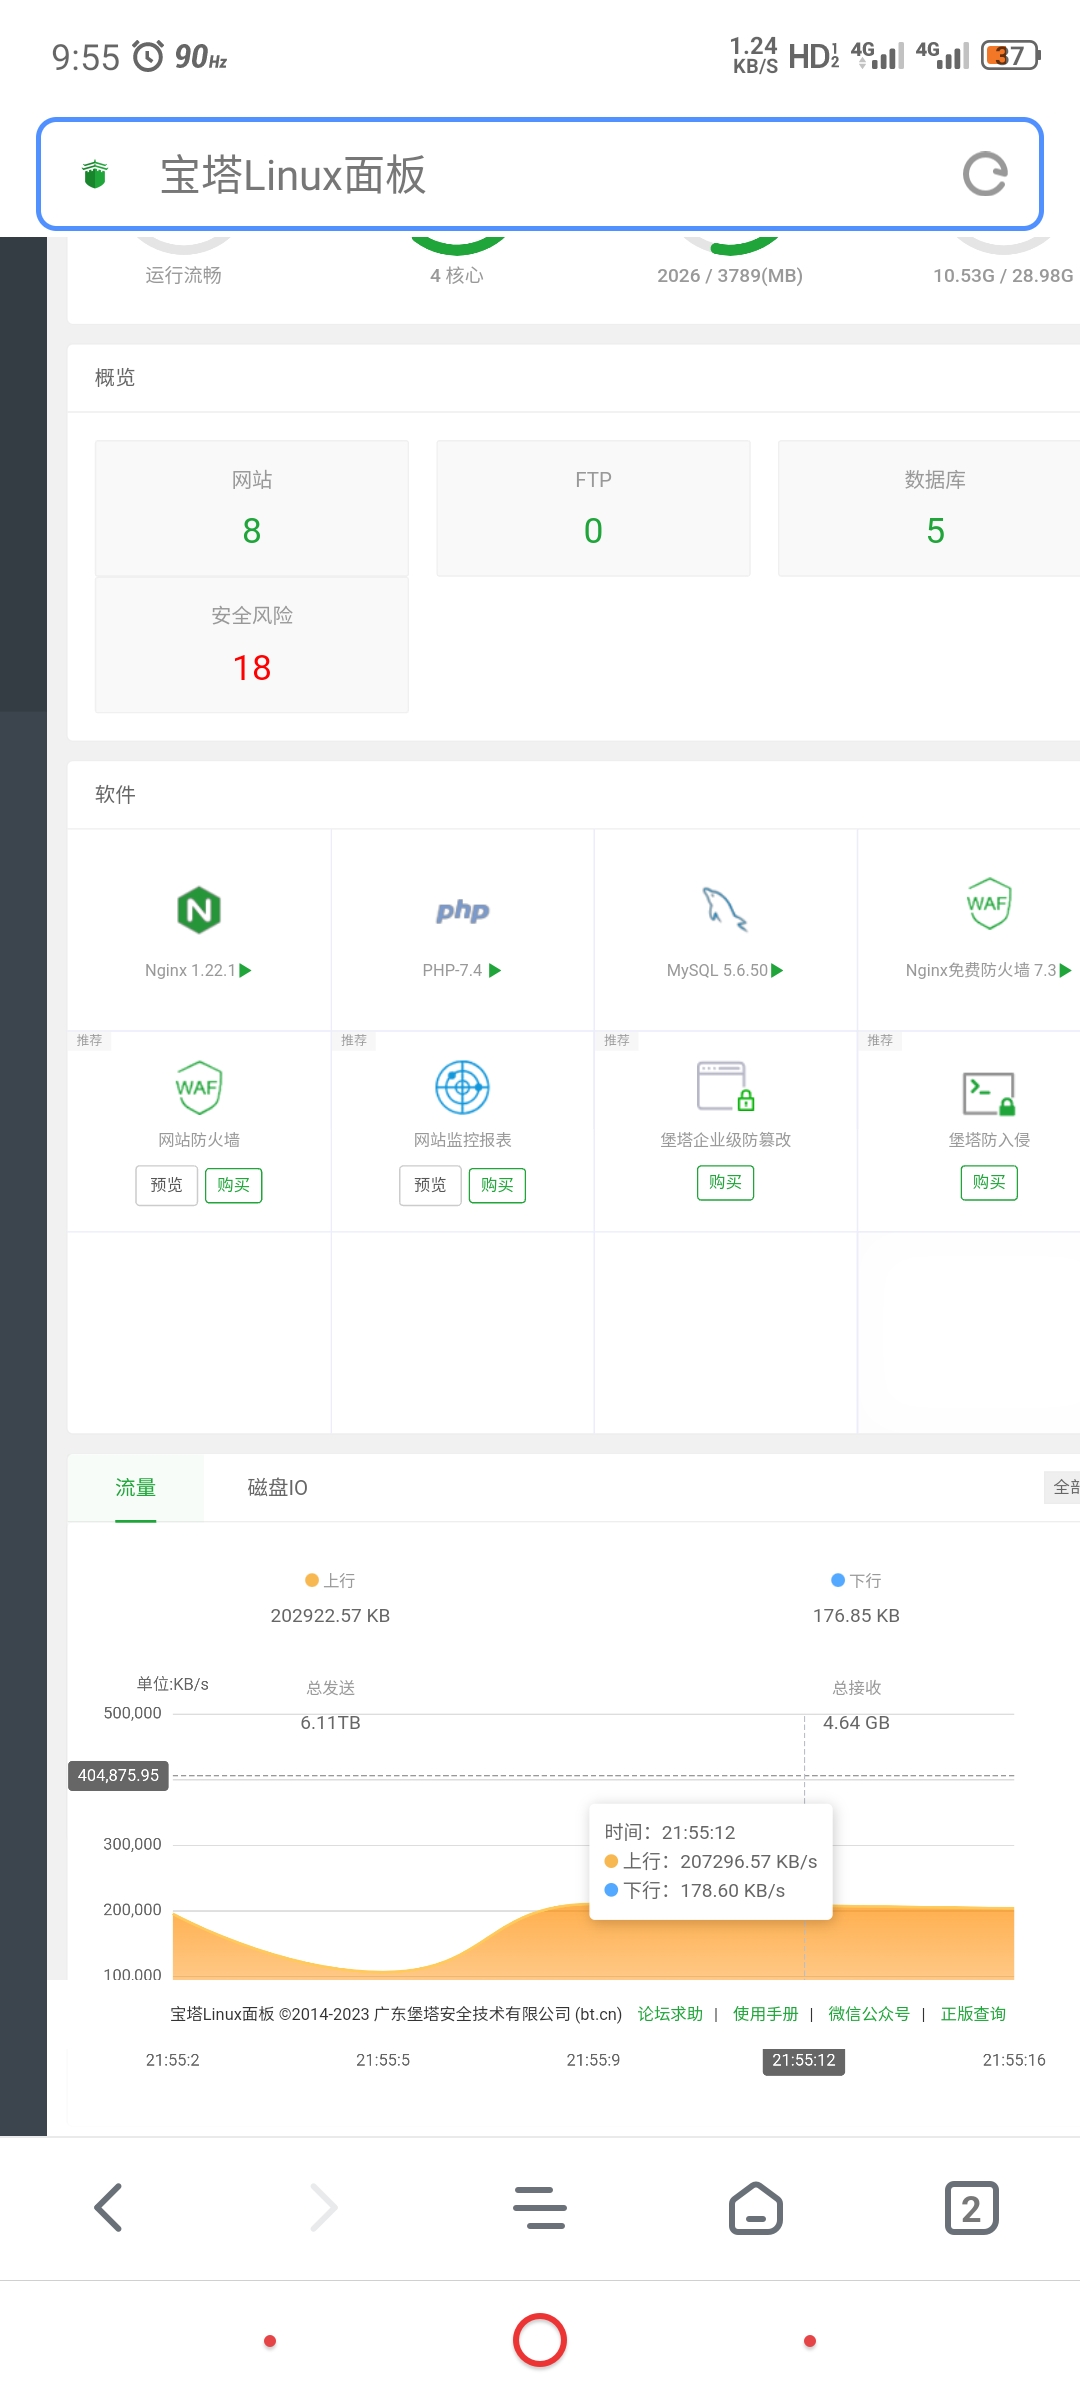The image size is (1080, 2400).
Task: Open the 微信公众号 link
Action: 869,2014
